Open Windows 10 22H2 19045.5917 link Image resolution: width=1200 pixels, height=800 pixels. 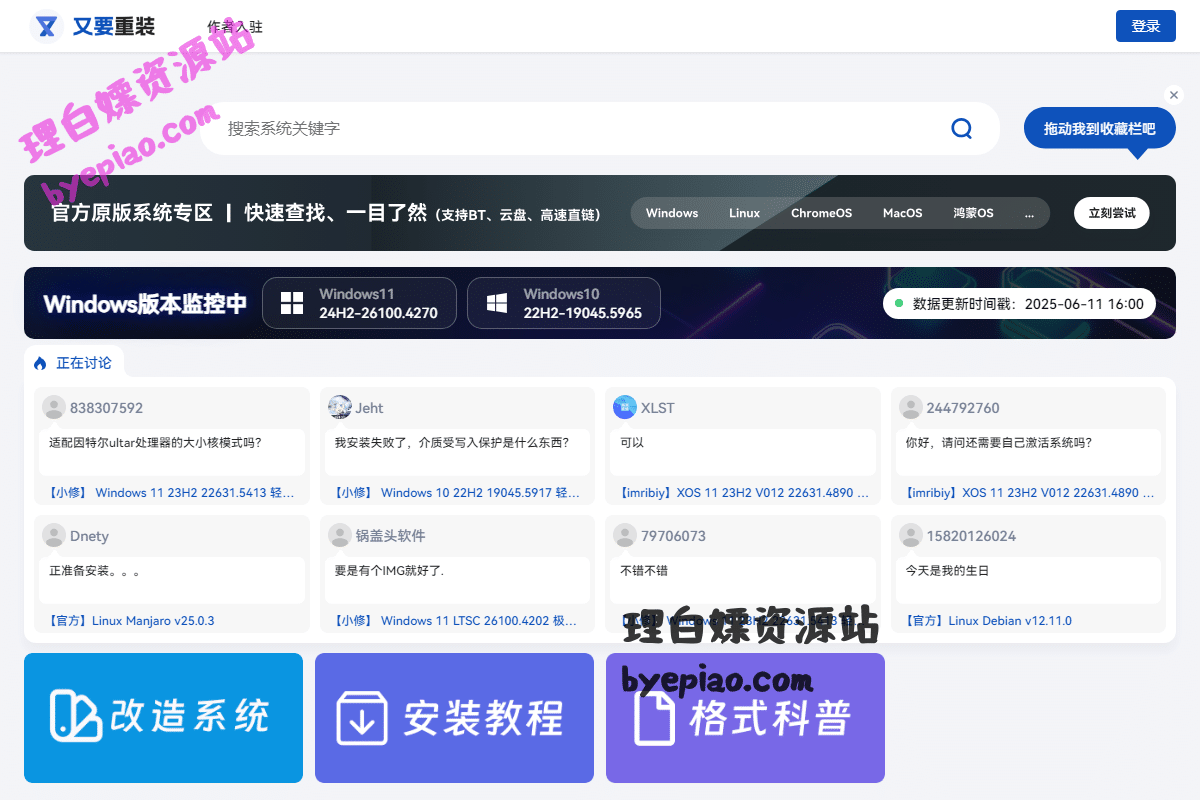457,492
